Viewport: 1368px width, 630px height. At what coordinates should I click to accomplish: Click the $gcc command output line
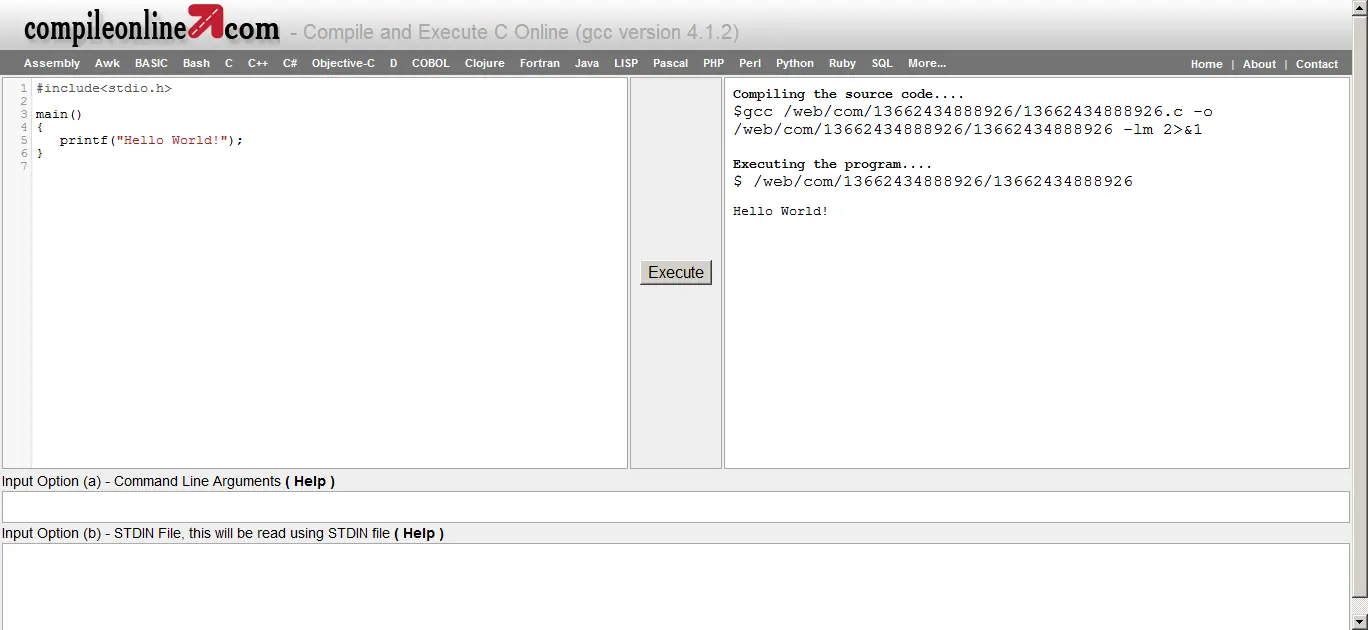click(973, 121)
